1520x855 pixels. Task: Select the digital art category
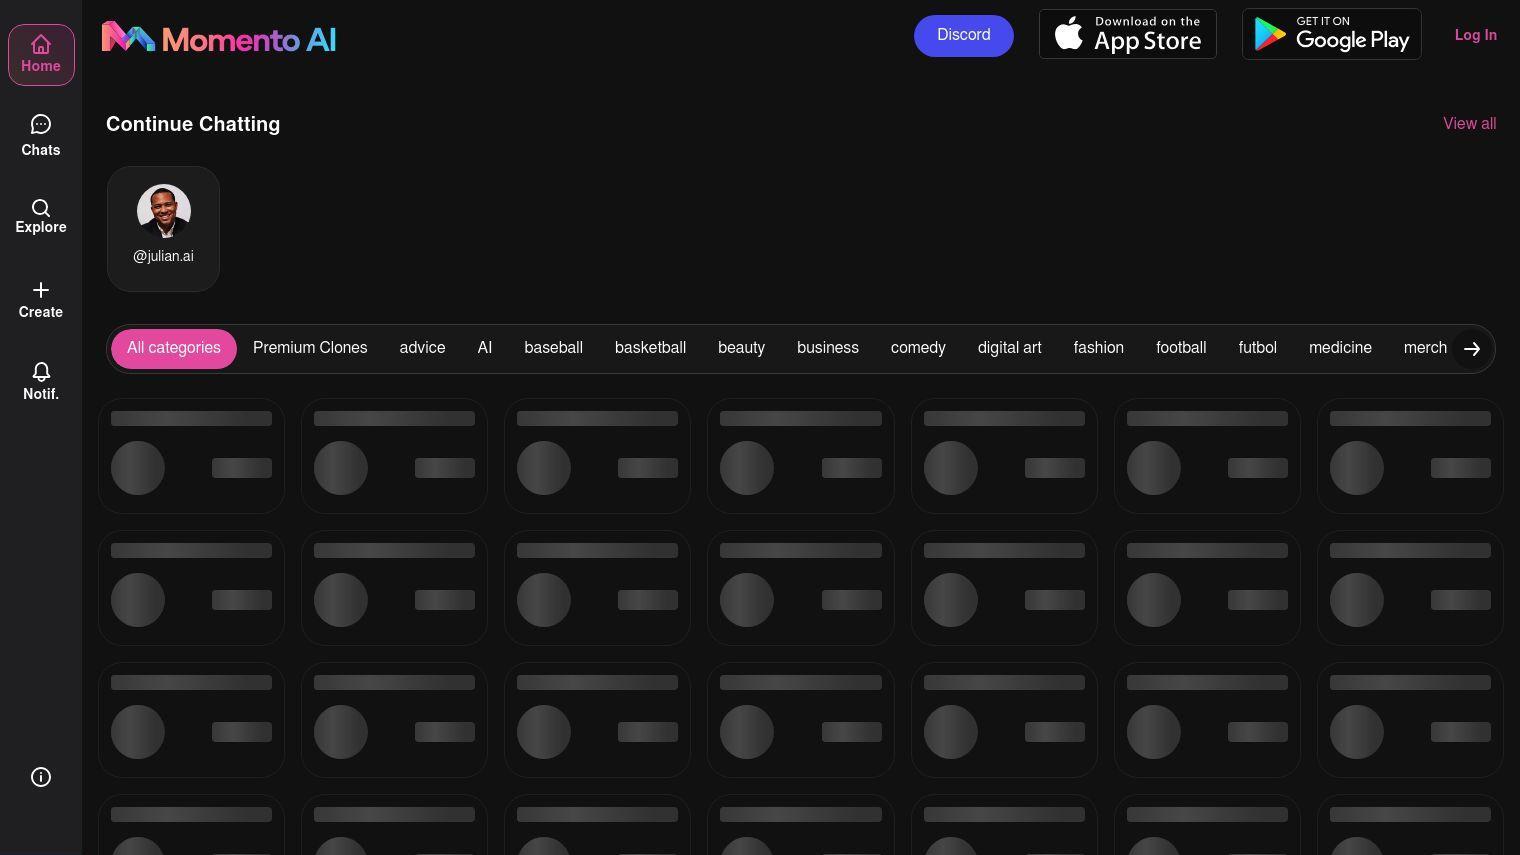pos(1009,348)
